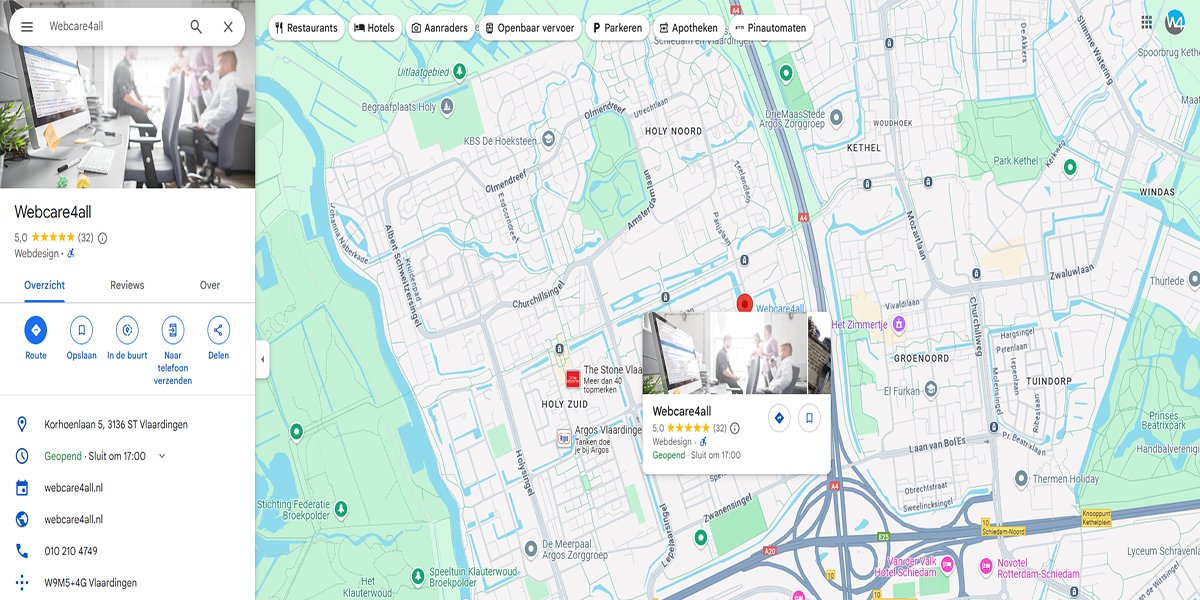Open the account profile avatar
The height and width of the screenshot is (600, 1200).
[x=1175, y=22]
